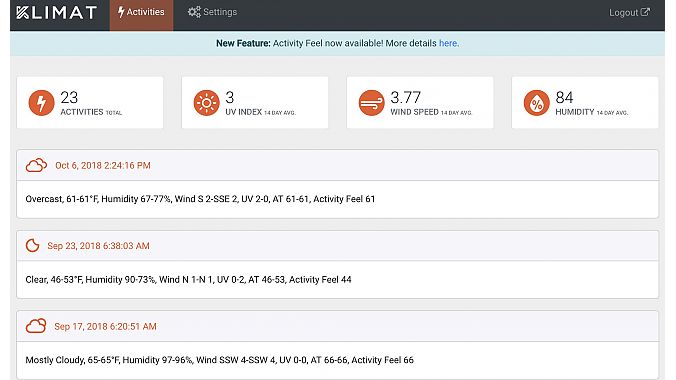Select the Wind Speed value 3.77
Viewport: 676px width, 380px height.
coord(405,97)
